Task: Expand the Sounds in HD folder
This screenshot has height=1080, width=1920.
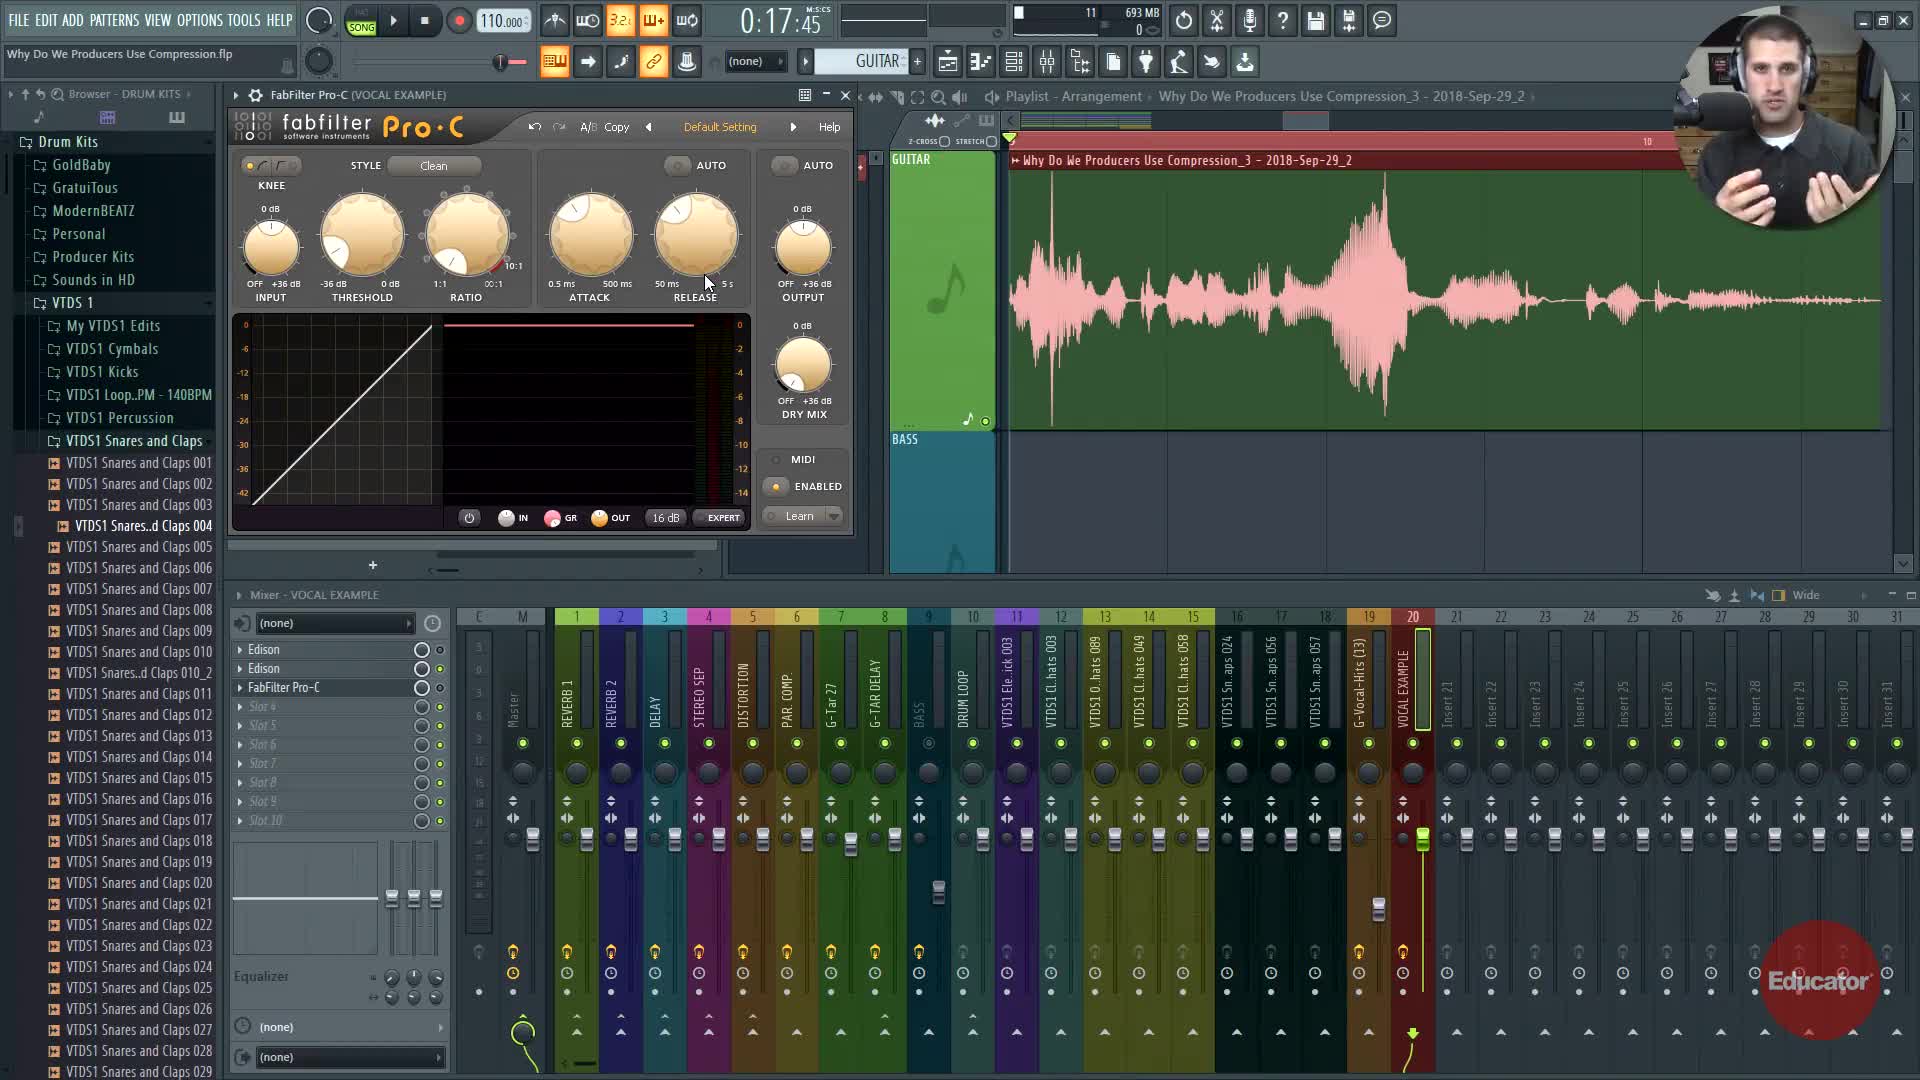Action: point(93,280)
